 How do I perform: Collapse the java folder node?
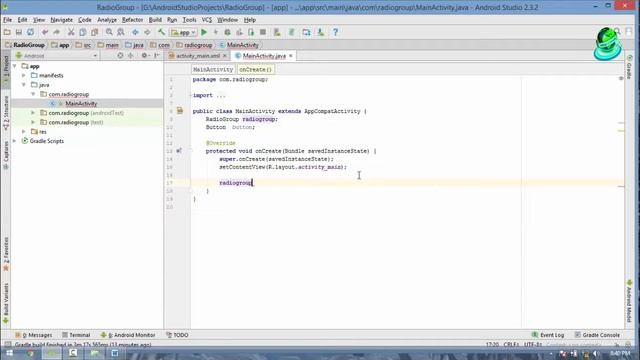tap(24, 85)
